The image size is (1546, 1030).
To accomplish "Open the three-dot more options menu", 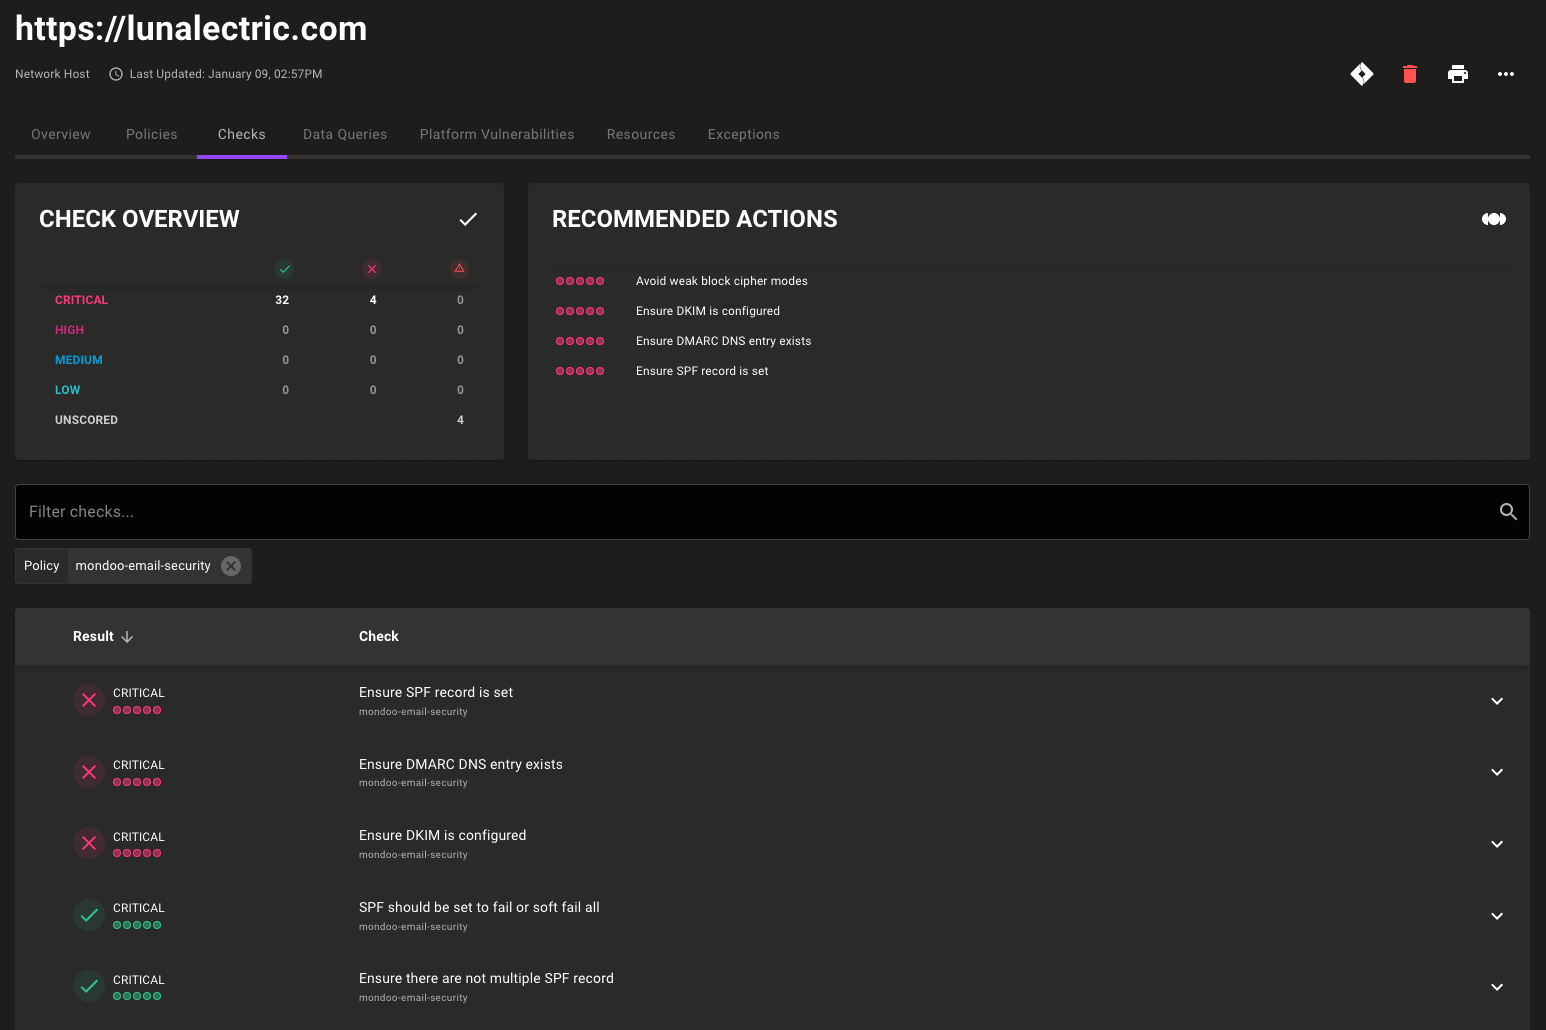I will pos(1505,74).
